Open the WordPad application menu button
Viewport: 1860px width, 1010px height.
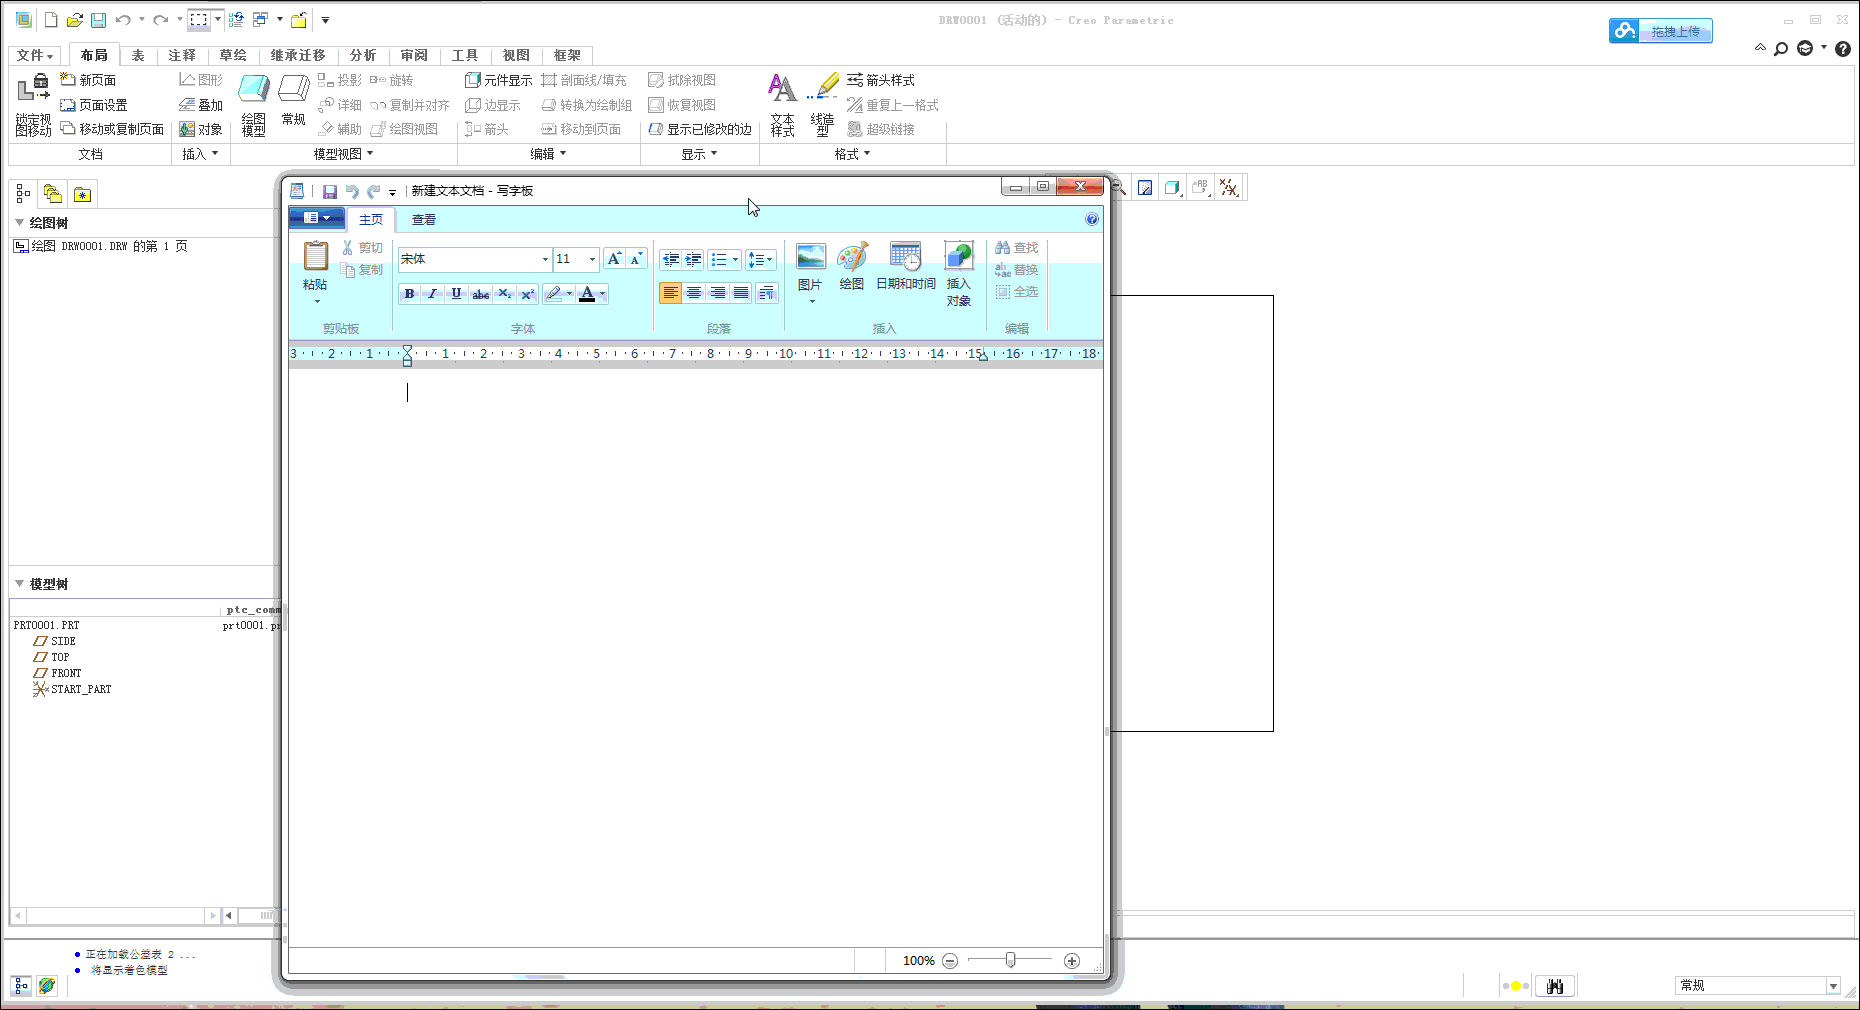click(x=316, y=218)
